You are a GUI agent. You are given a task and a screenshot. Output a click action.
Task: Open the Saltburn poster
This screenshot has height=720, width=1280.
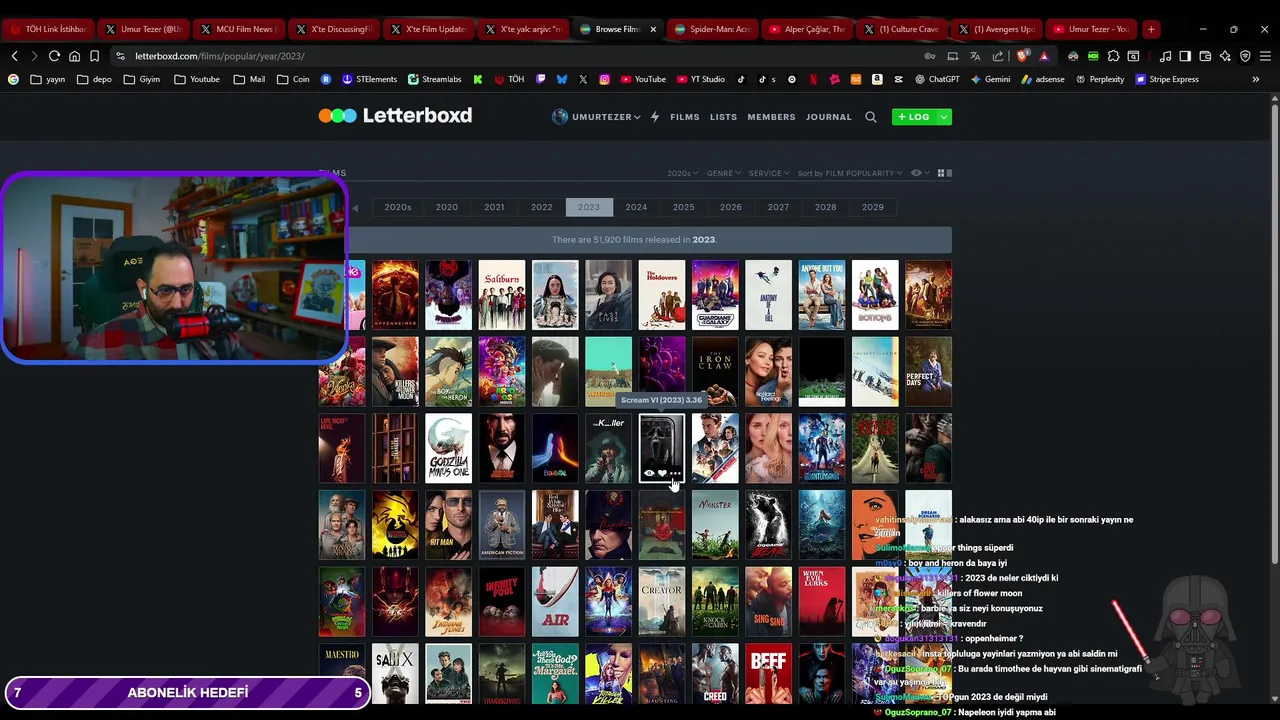pos(501,295)
